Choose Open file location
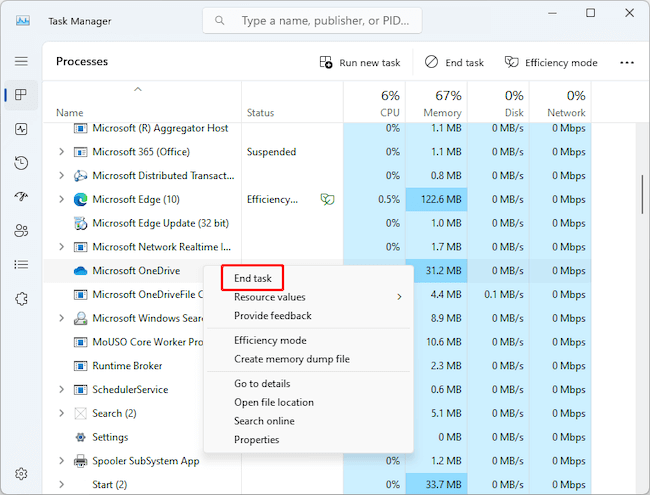 coord(308,402)
